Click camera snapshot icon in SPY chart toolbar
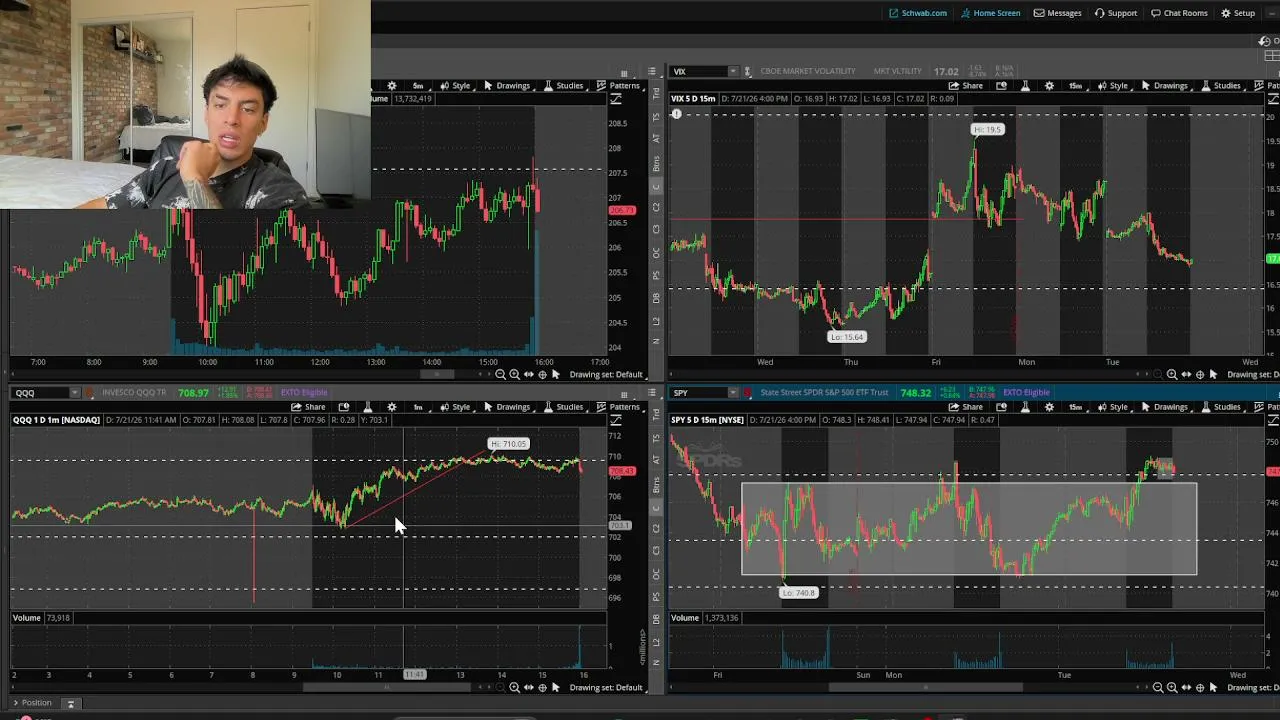 tap(1001, 407)
